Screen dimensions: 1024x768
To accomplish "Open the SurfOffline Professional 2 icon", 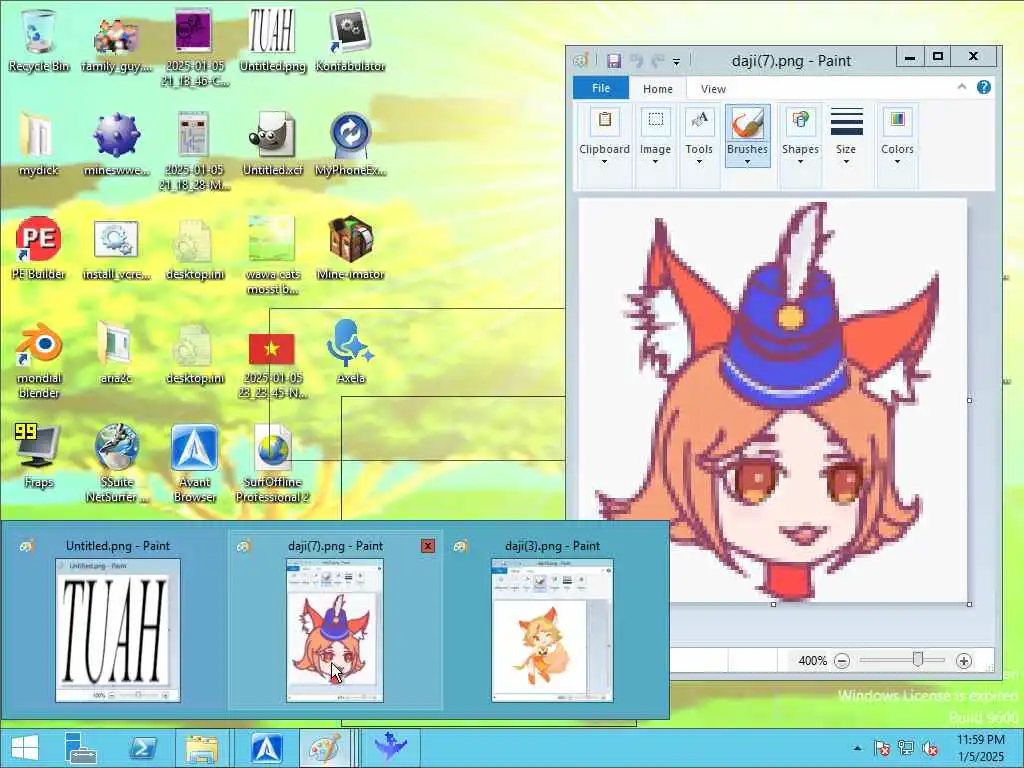I will coord(272,462).
